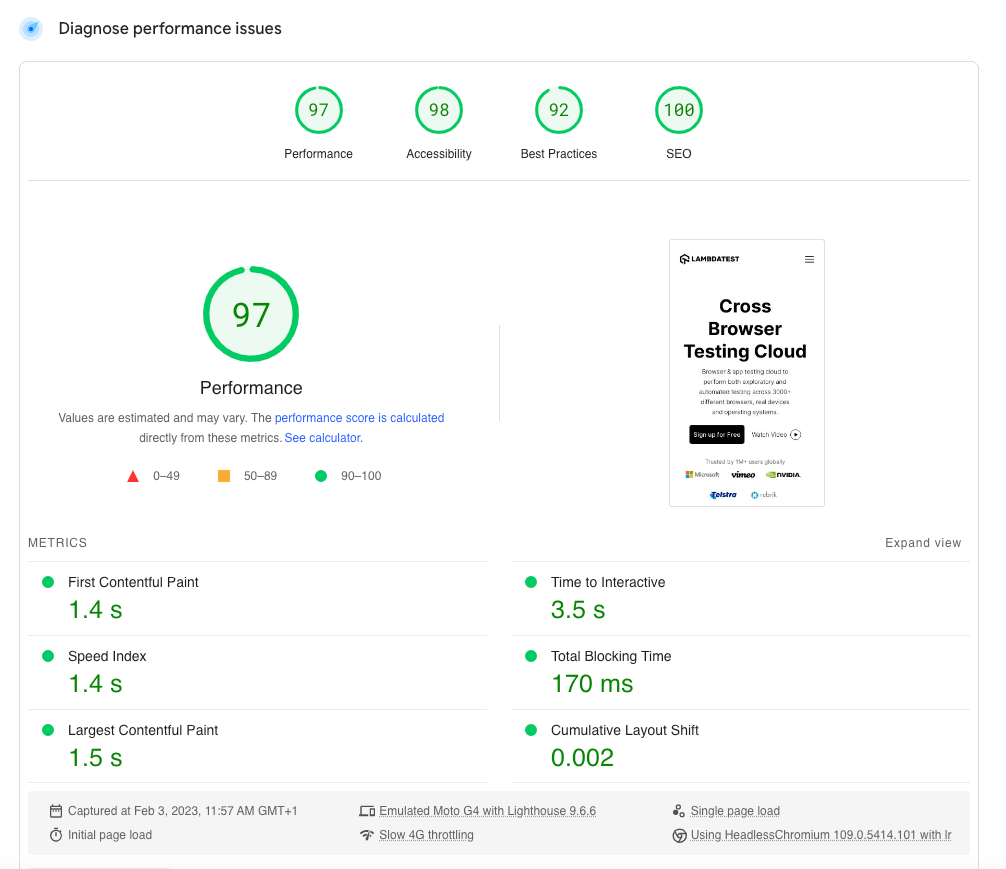Open the See calculator link
1006x869 pixels.
322,438
